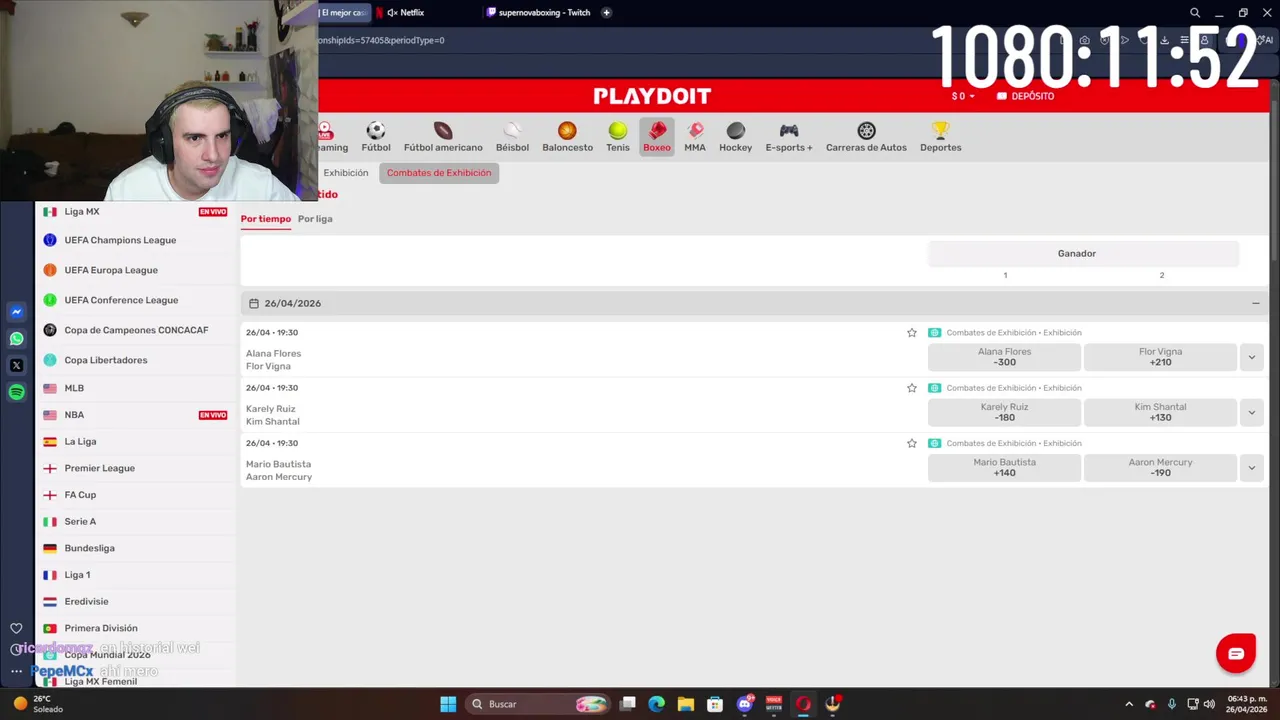Open Microsoft Store from the taskbar
This screenshot has width=1280, height=720.
[x=713, y=704]
